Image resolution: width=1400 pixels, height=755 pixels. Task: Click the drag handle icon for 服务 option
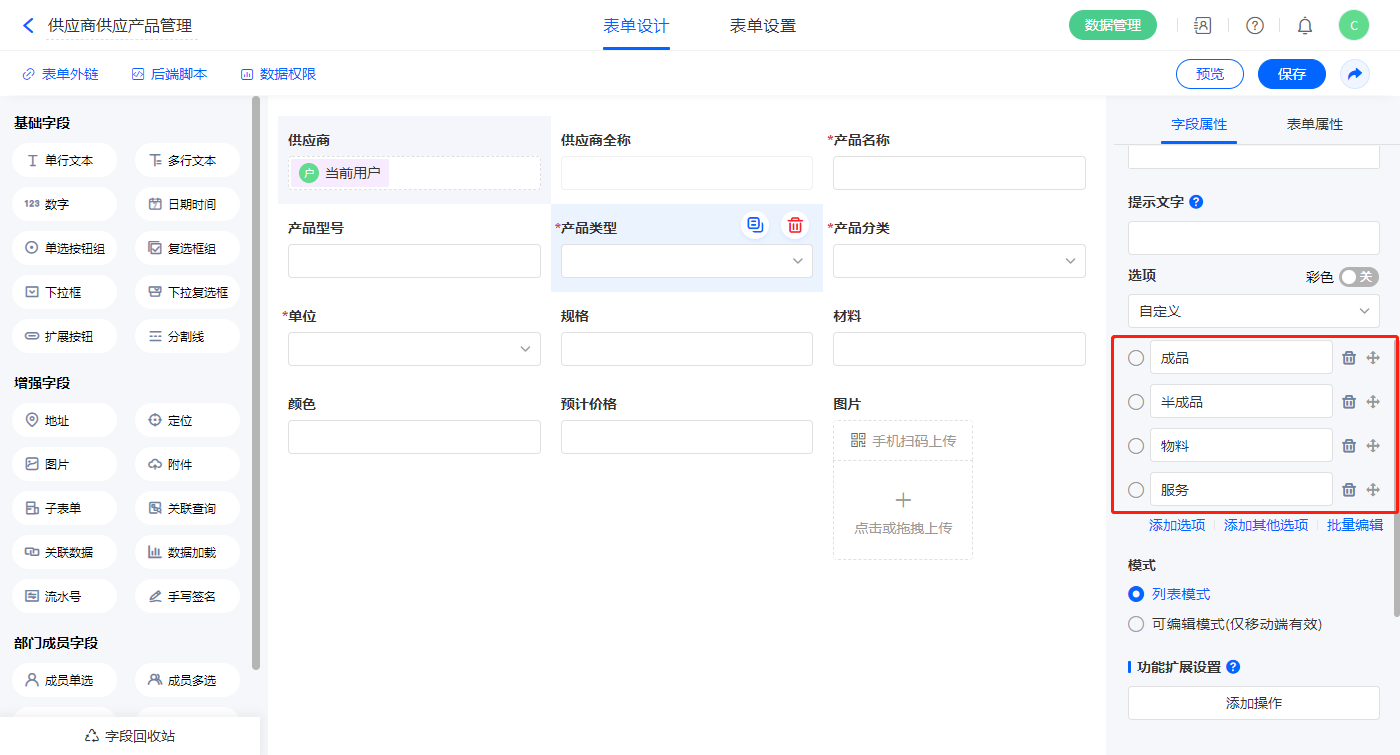(1373, 490)
